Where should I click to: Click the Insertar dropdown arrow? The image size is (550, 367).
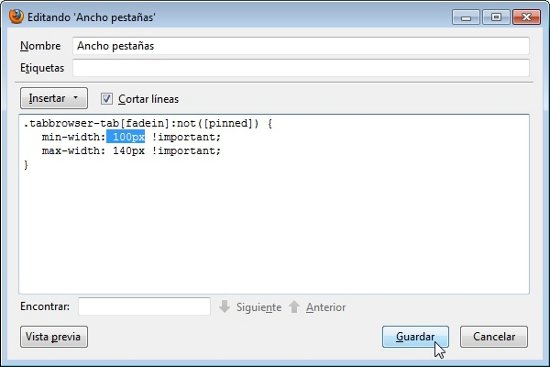coord(75,98)
